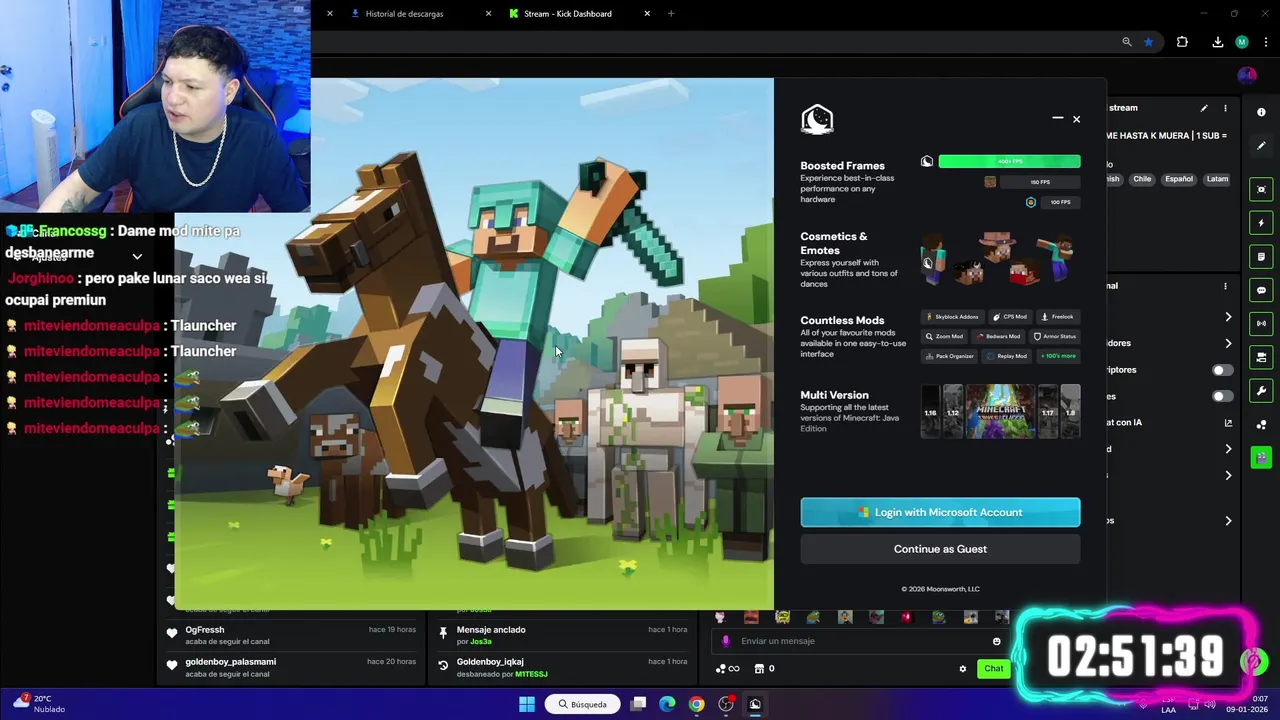Click 'Enviar un mensaje' chat input

tap(862, 641)
